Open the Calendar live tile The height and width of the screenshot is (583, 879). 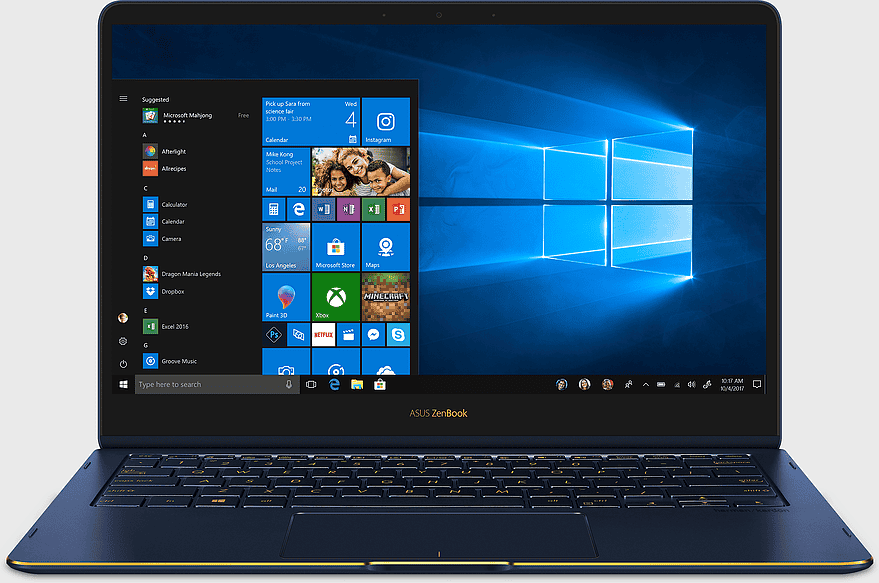coord(311,122)
